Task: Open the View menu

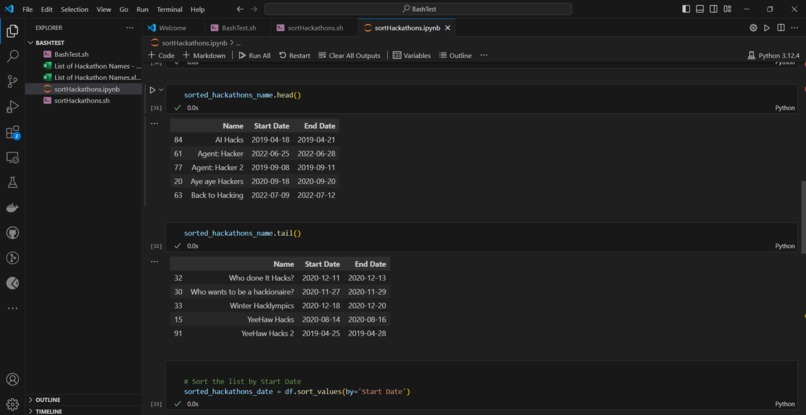Action: click(x=103, y=9)
